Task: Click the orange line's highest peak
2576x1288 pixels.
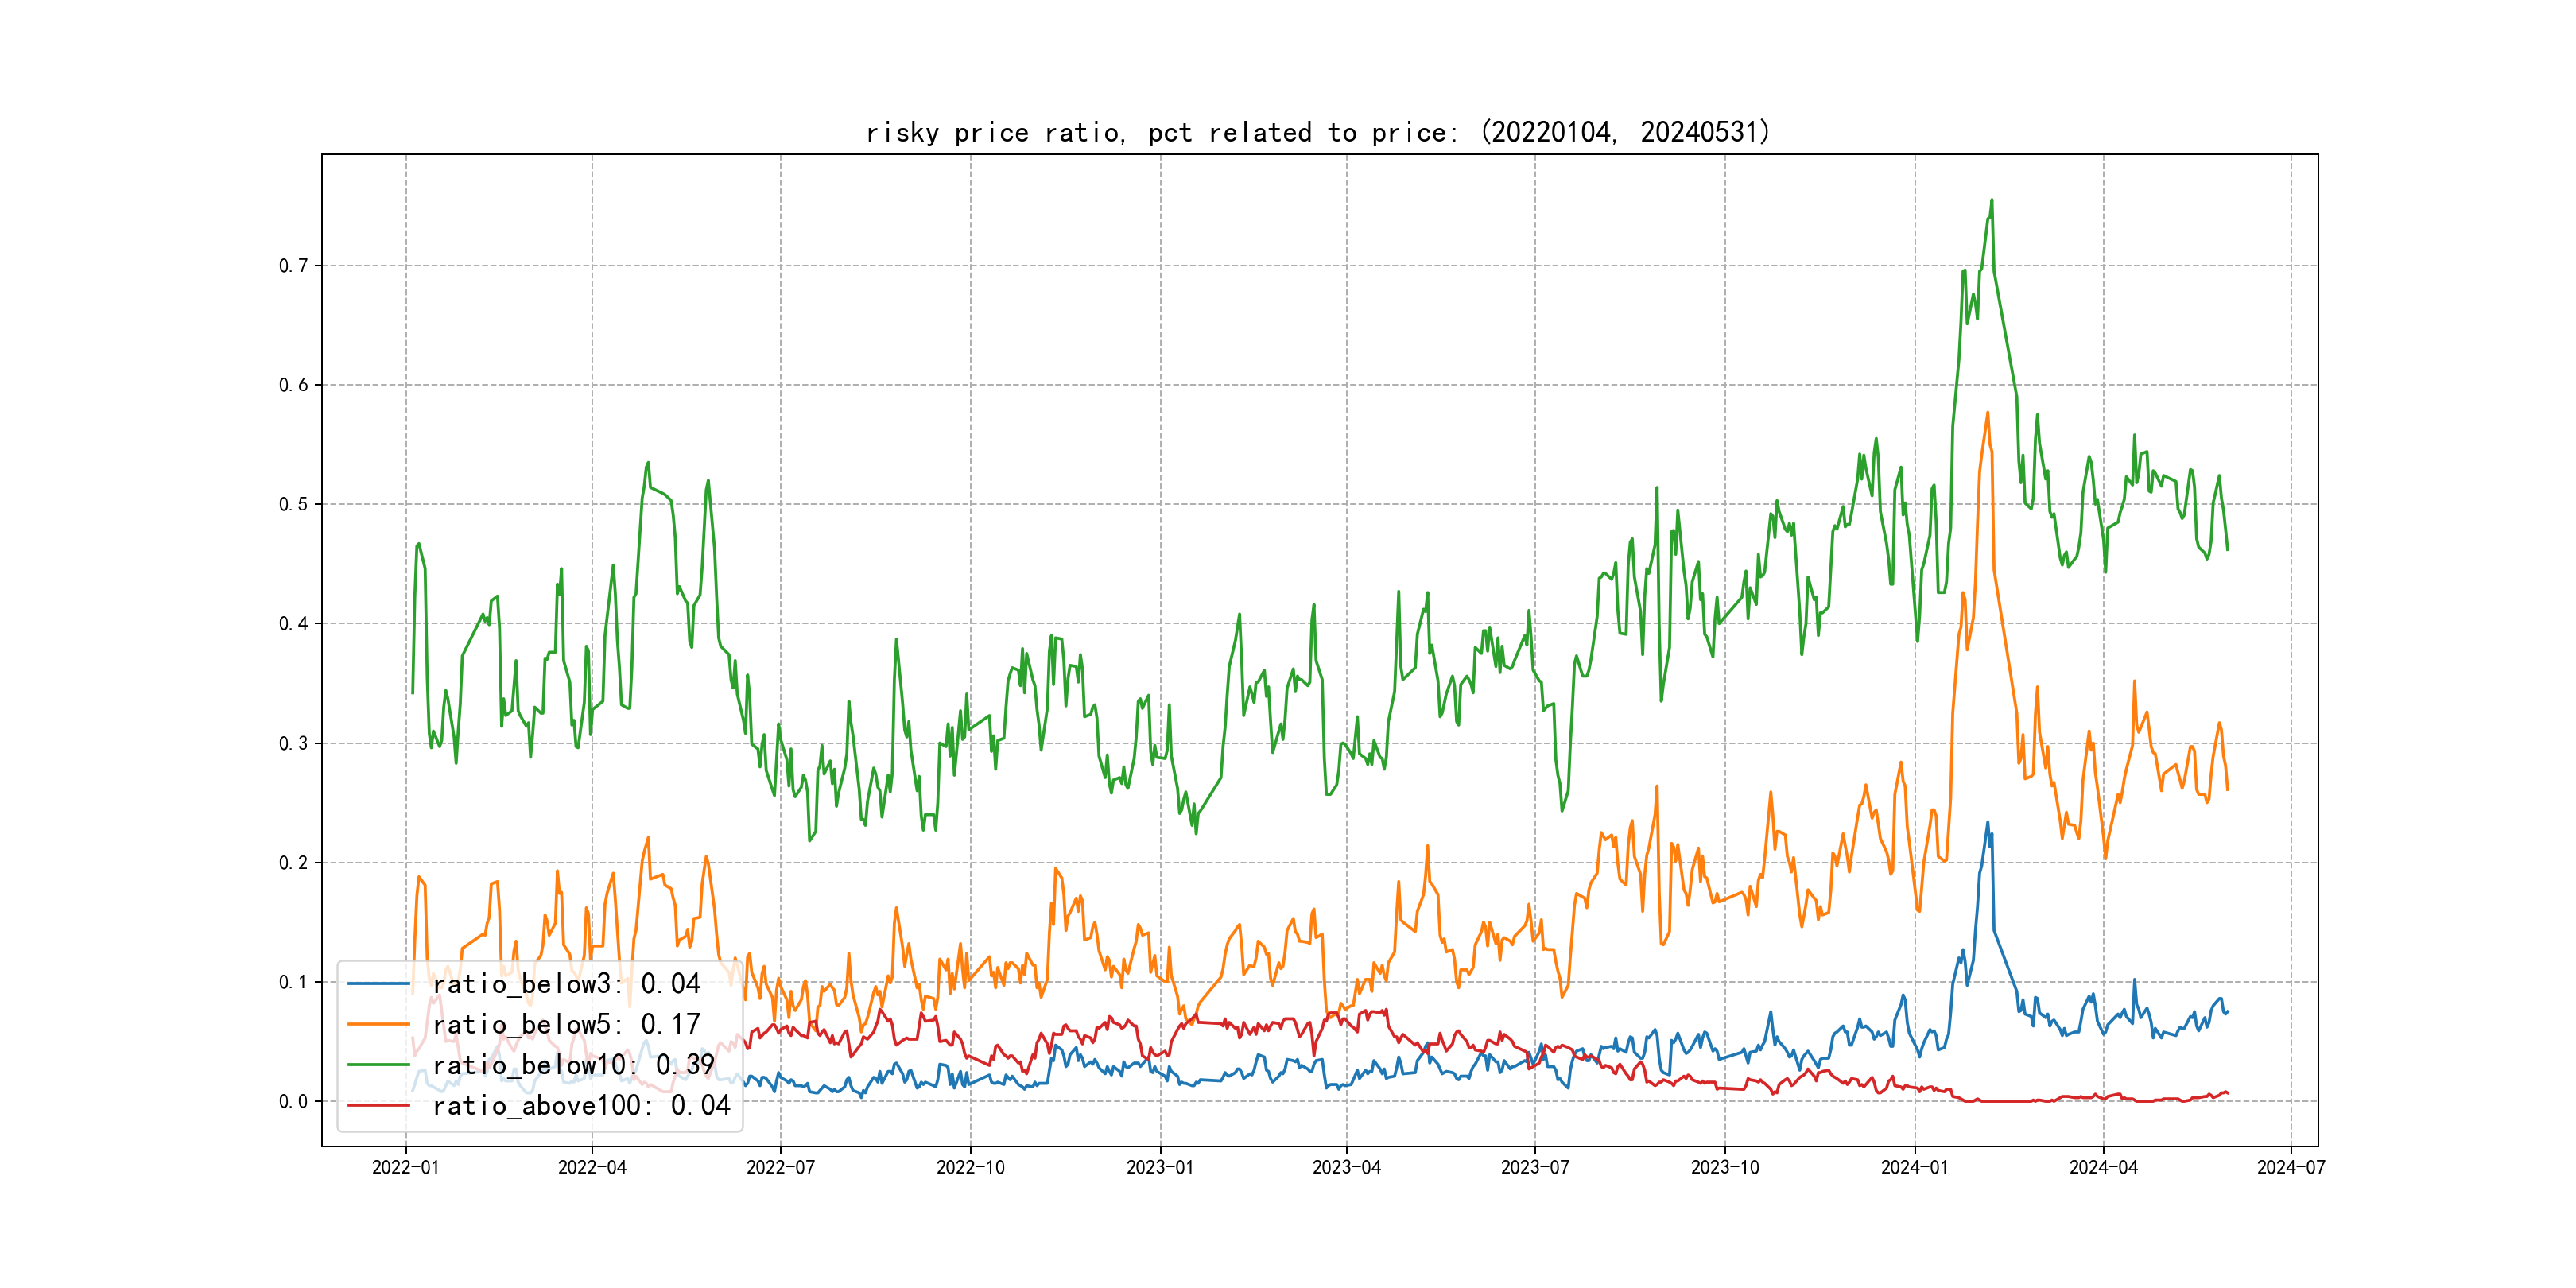Action: click(1987, 413)
